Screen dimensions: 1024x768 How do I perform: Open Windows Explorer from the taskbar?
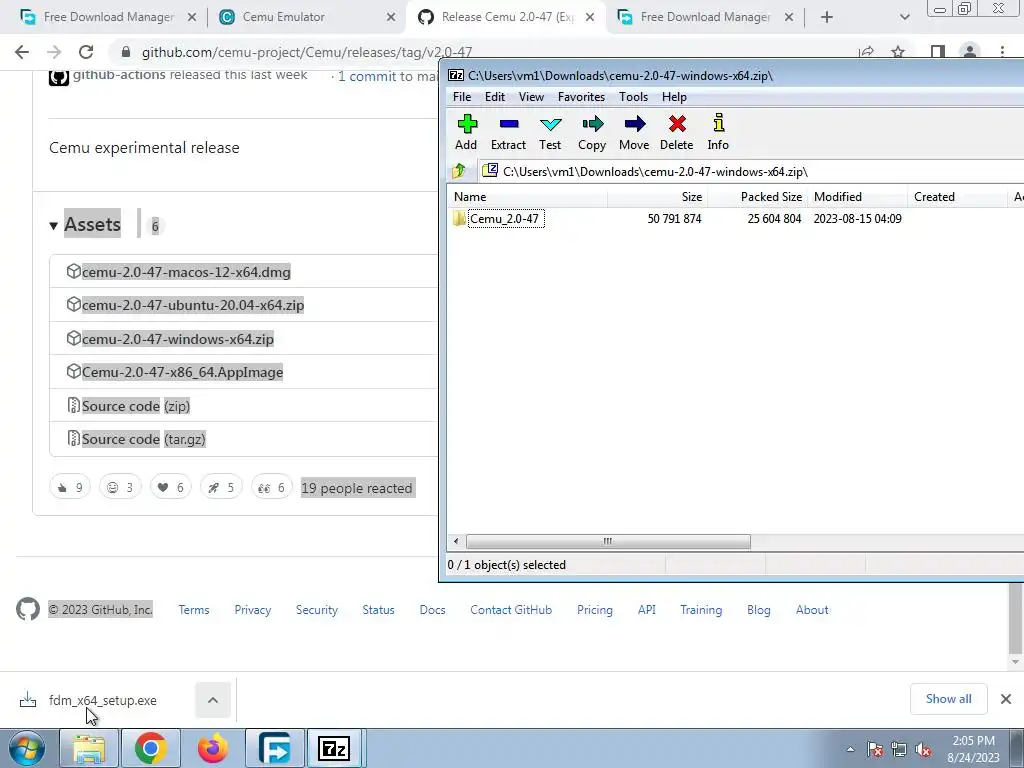[89, 748]
